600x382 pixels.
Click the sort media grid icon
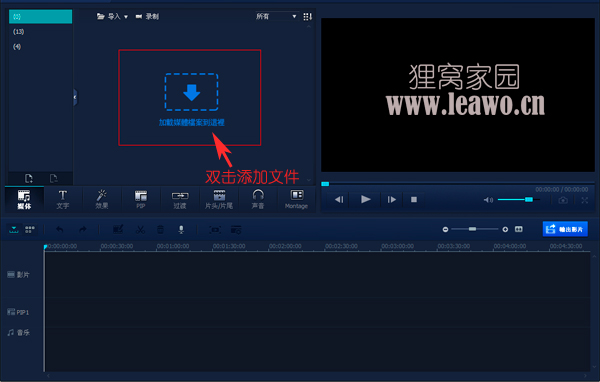(x=307, y=16)
